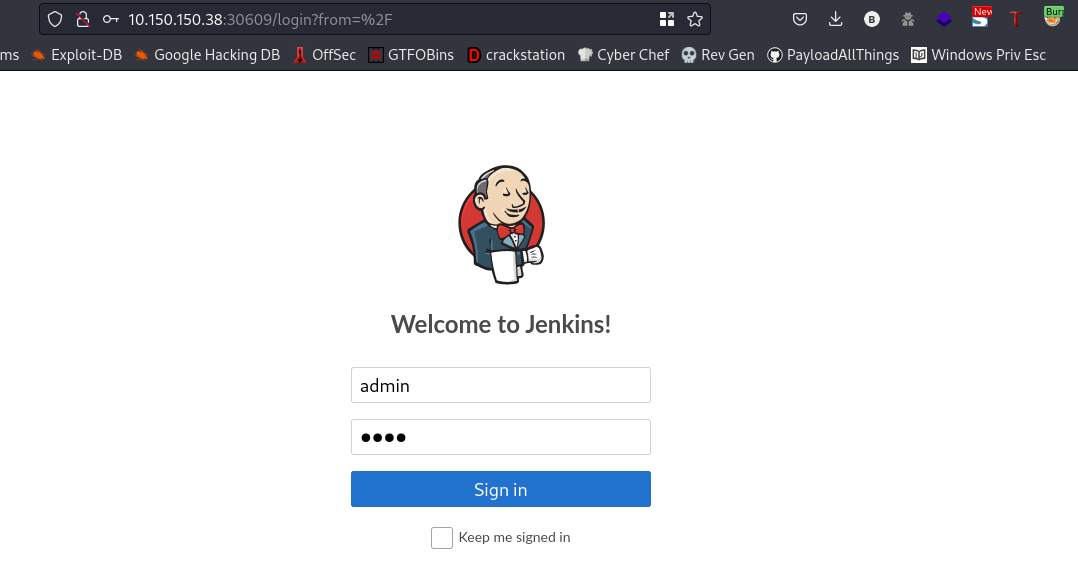
Task: Open the insecure connection padlock info
Action: point(83,19)
